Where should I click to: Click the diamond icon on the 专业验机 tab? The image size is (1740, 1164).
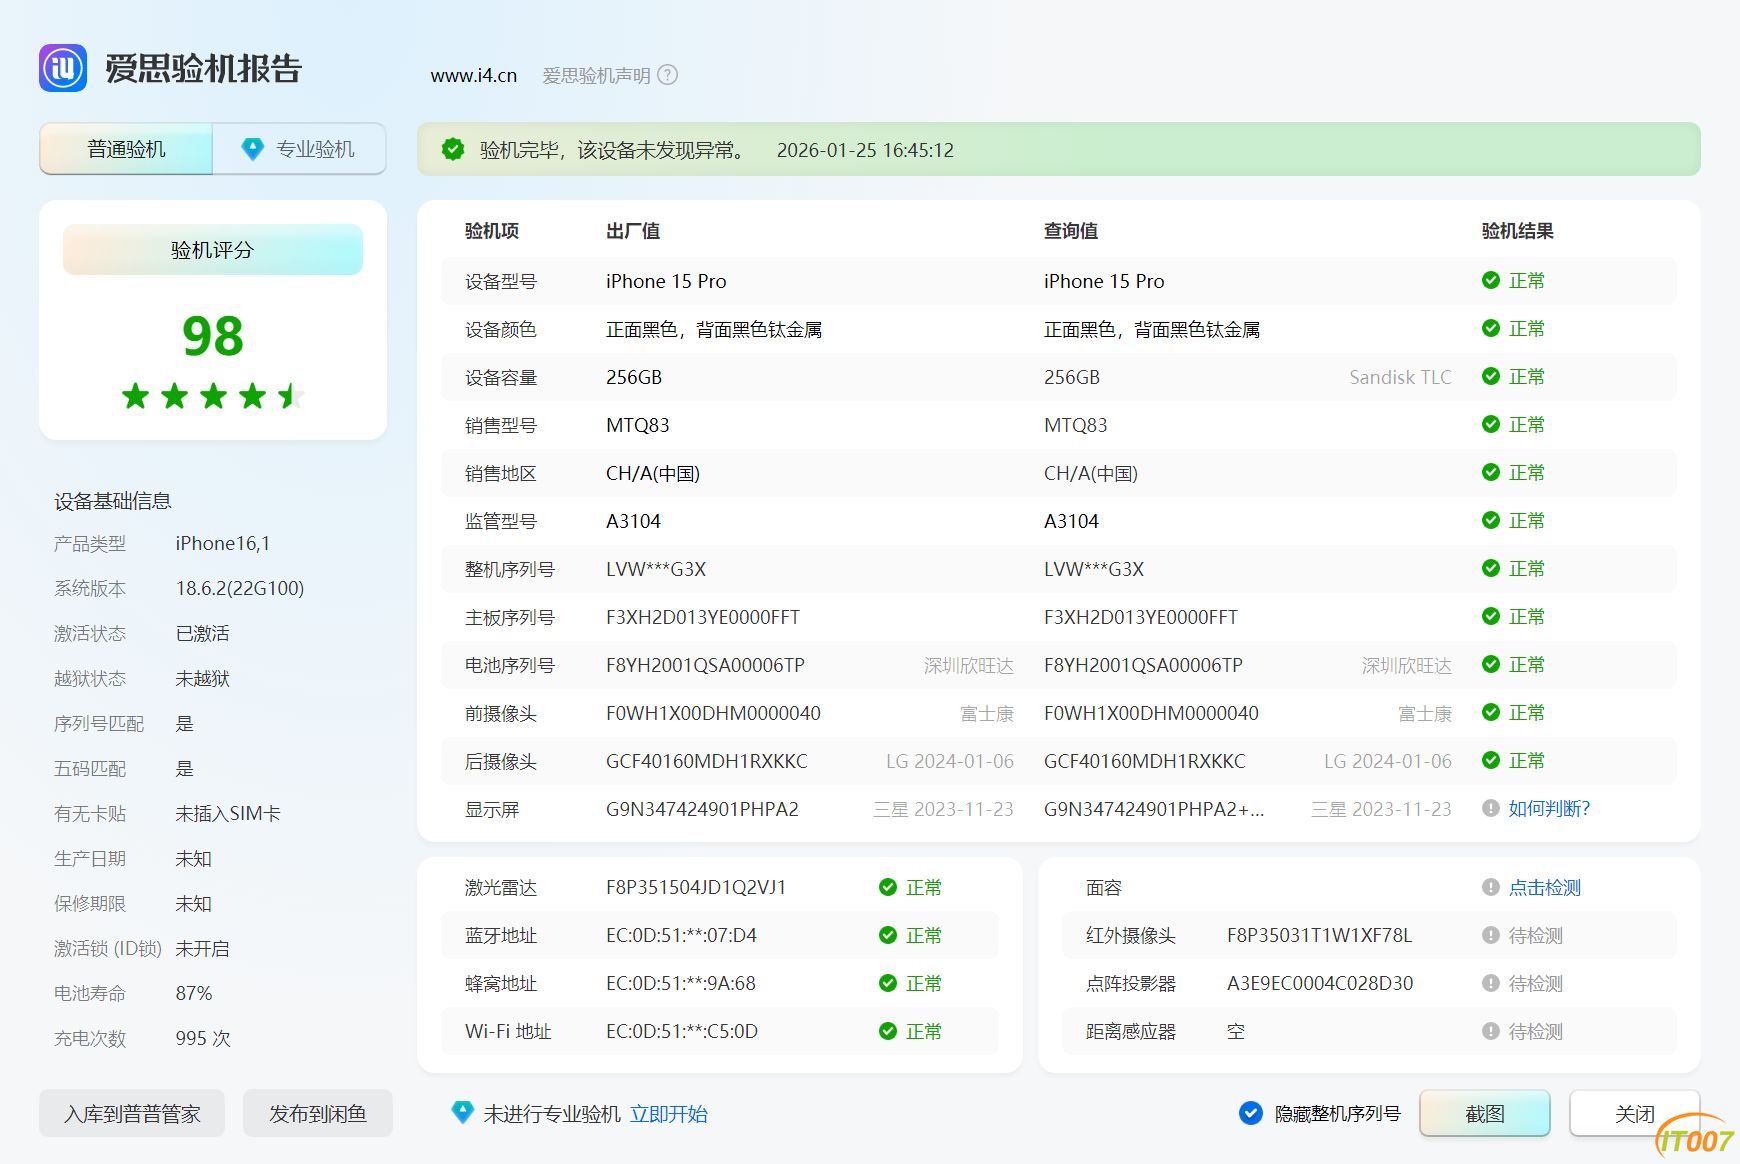pyautogui.click(x=253, y=149)
